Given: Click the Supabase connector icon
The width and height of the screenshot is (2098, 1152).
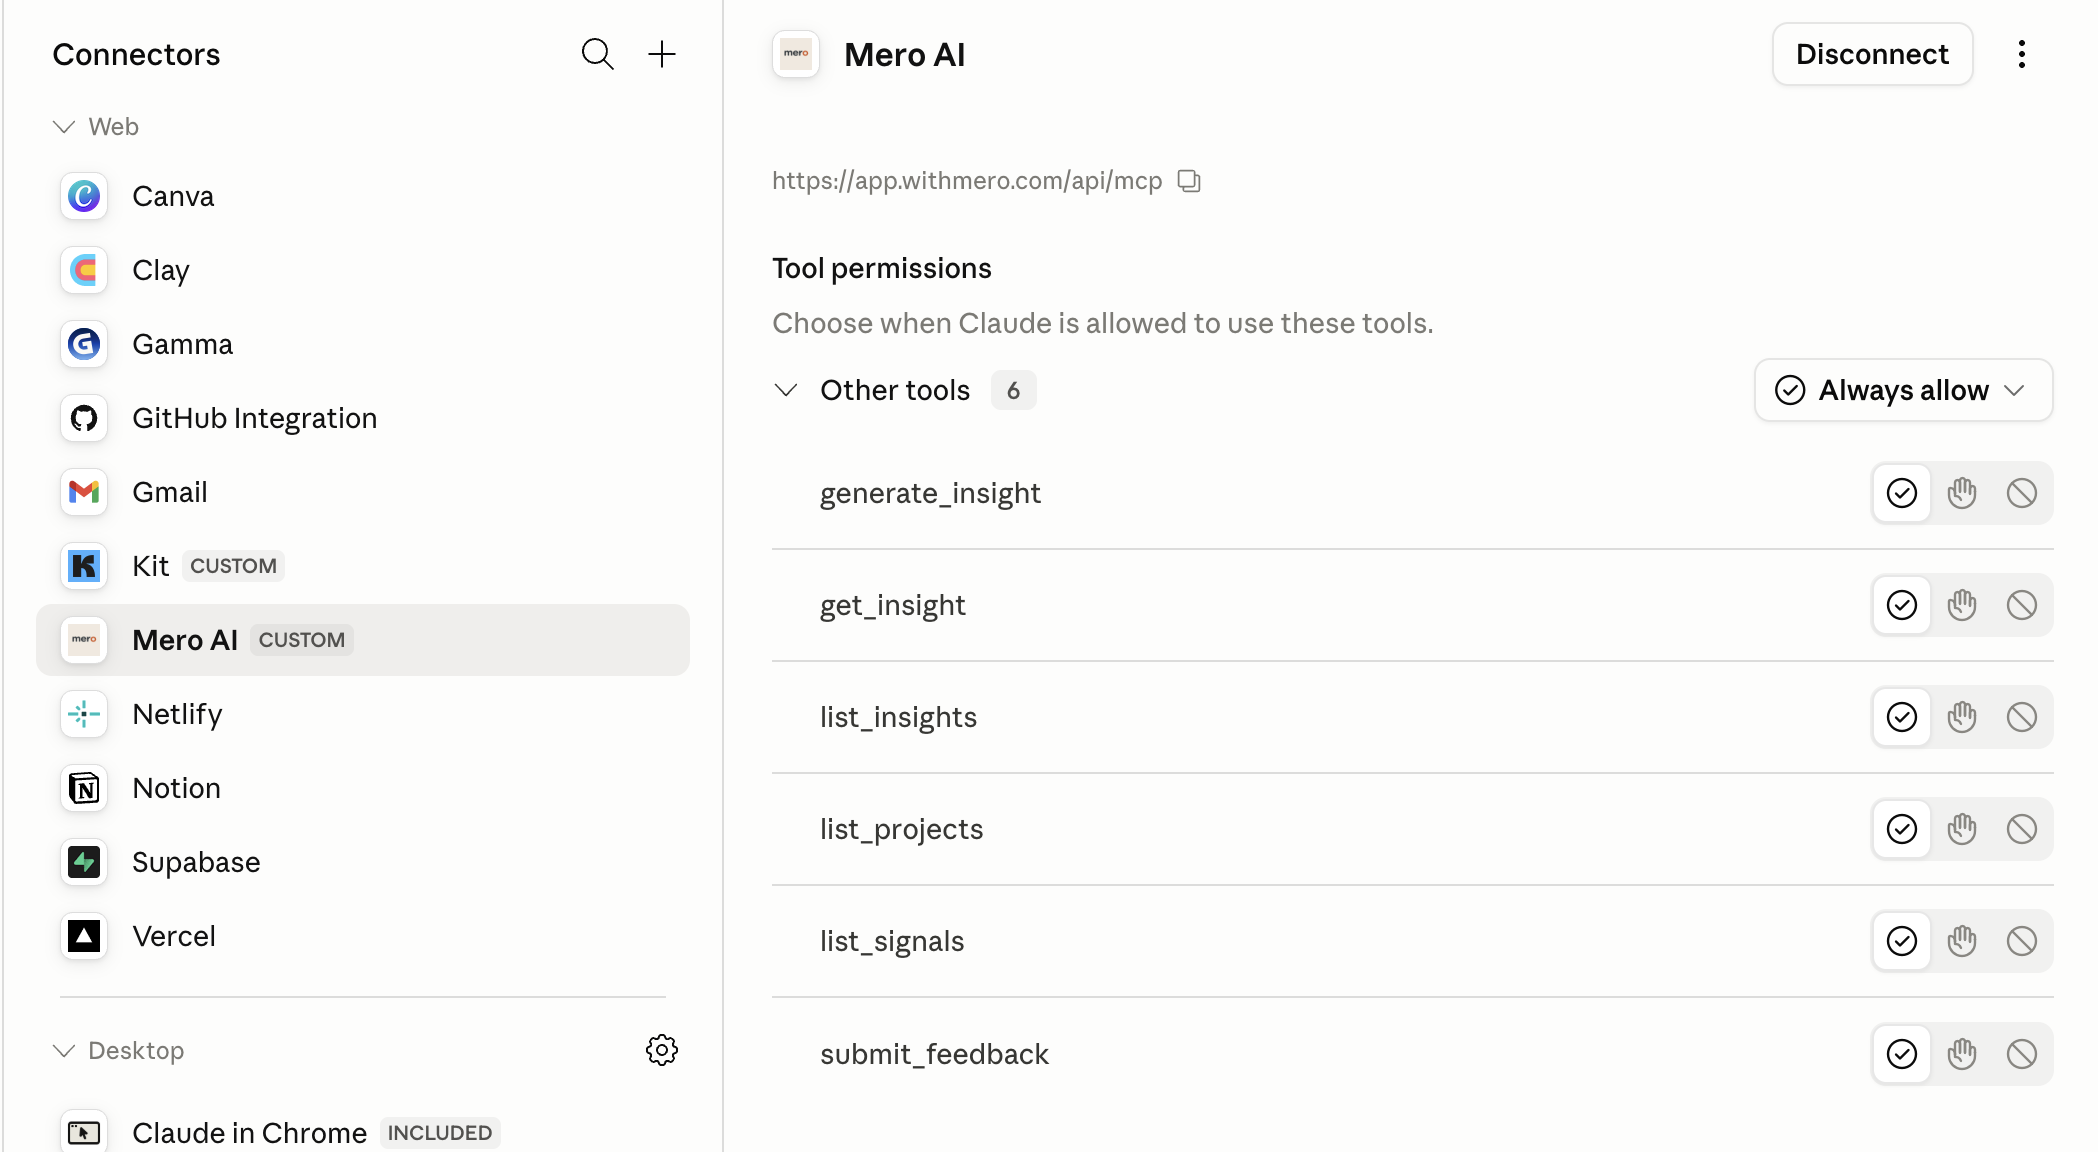Looking at the screenshot, I should click(84, 862).
